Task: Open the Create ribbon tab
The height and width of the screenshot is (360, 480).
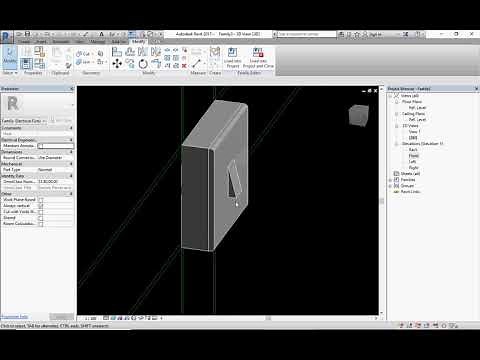Action: pyautogui.click(x=24, y=42)
